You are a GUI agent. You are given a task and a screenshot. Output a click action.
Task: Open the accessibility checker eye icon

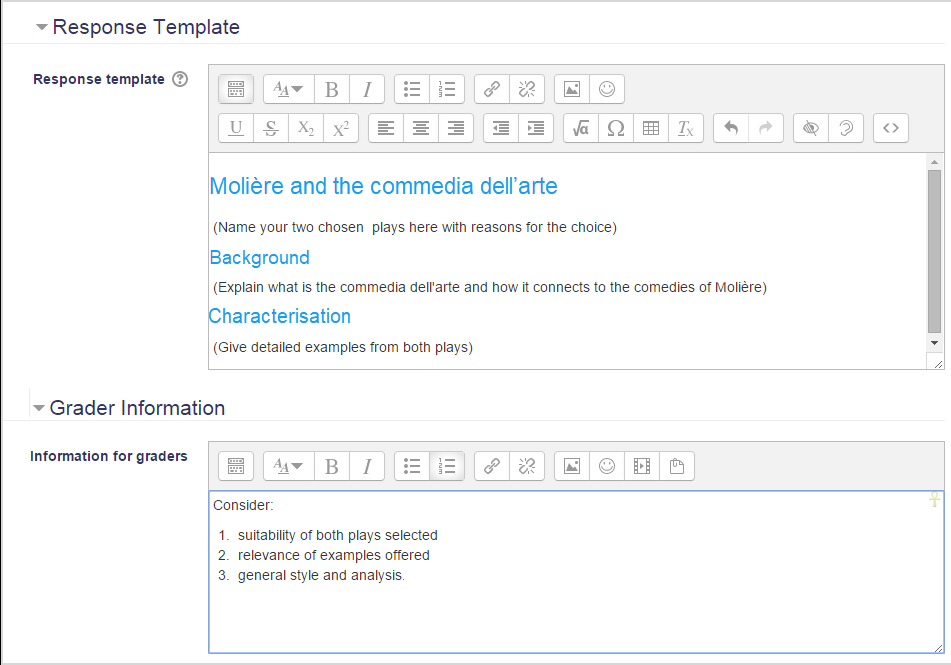pos(811,128)
